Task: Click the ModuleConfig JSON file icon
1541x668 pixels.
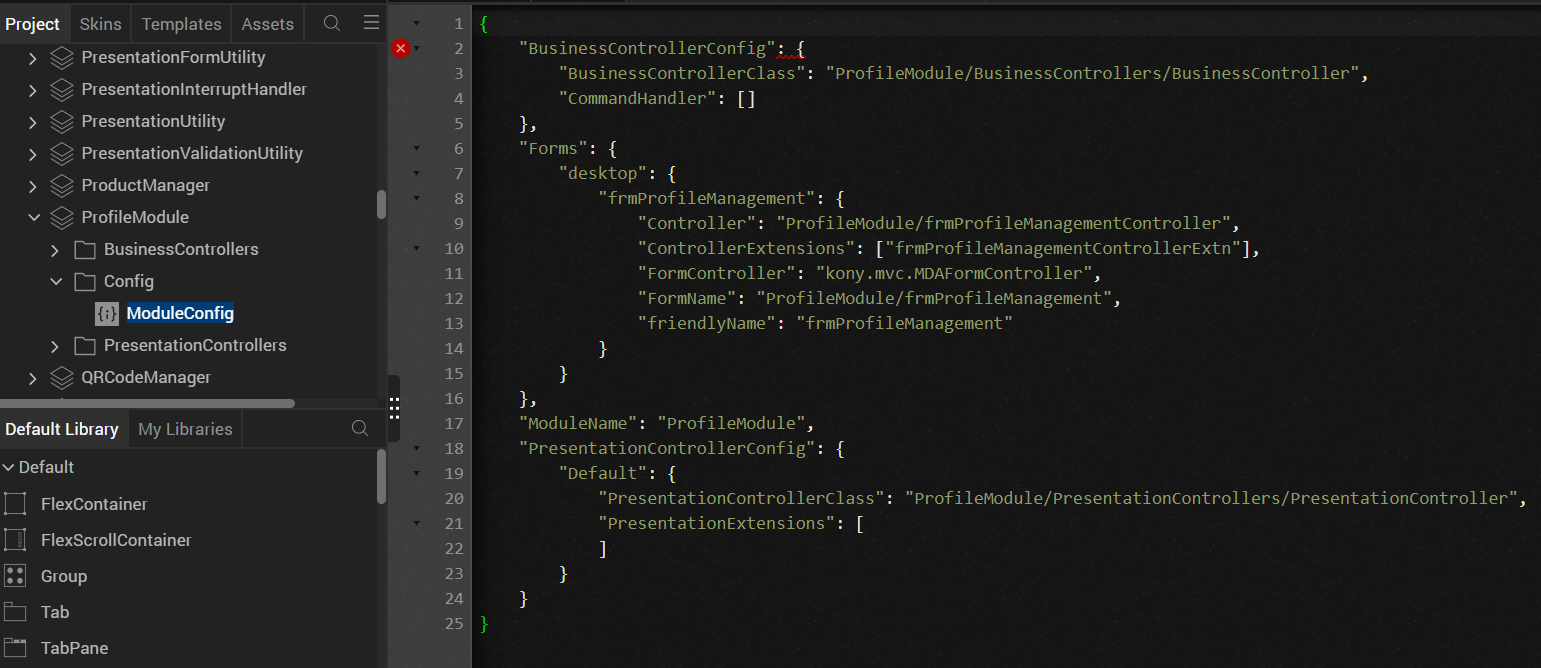Action: coord(107,314)
